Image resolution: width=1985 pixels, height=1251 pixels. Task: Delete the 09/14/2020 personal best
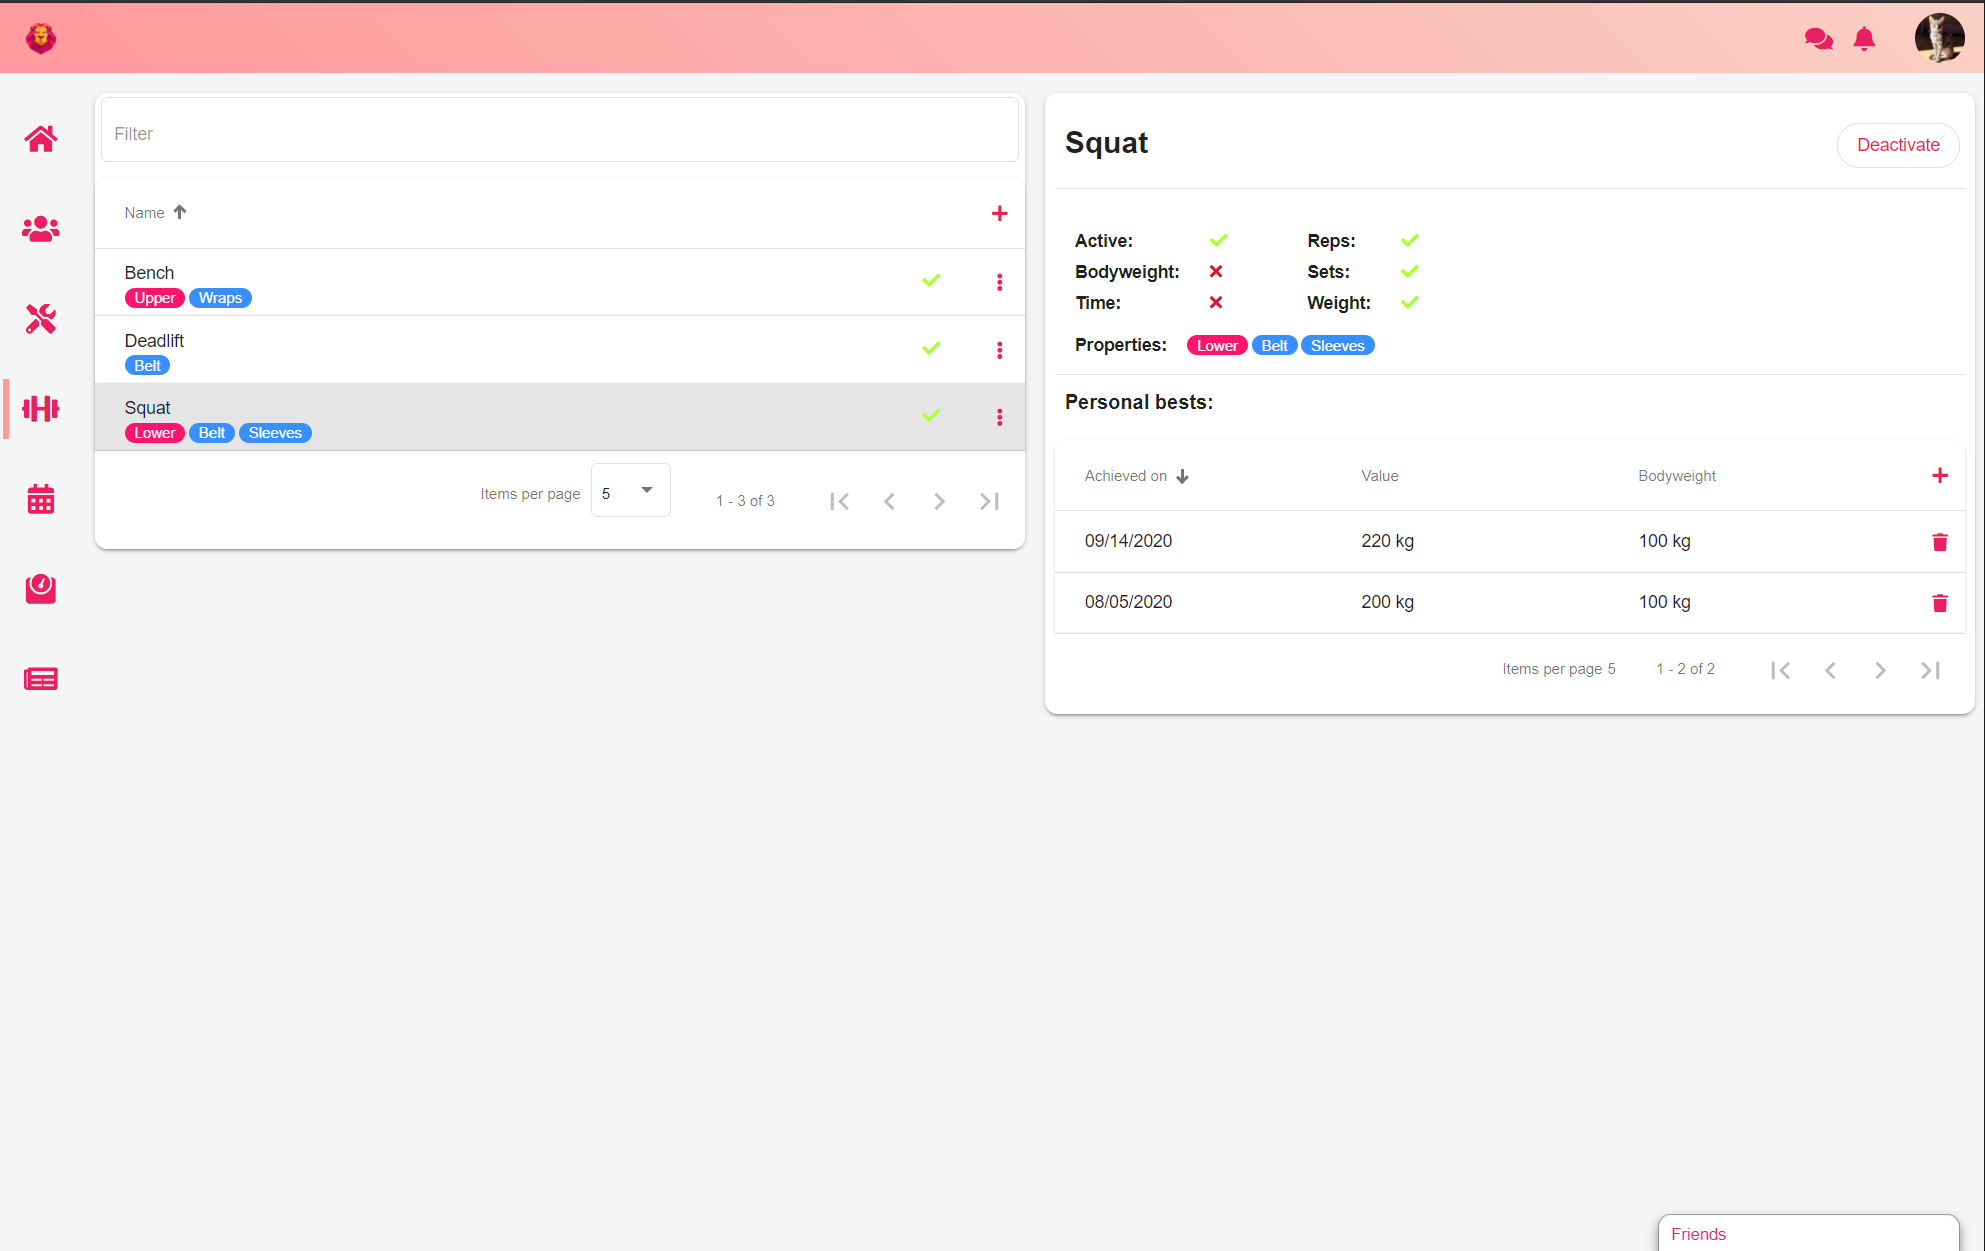point(1939,542)
